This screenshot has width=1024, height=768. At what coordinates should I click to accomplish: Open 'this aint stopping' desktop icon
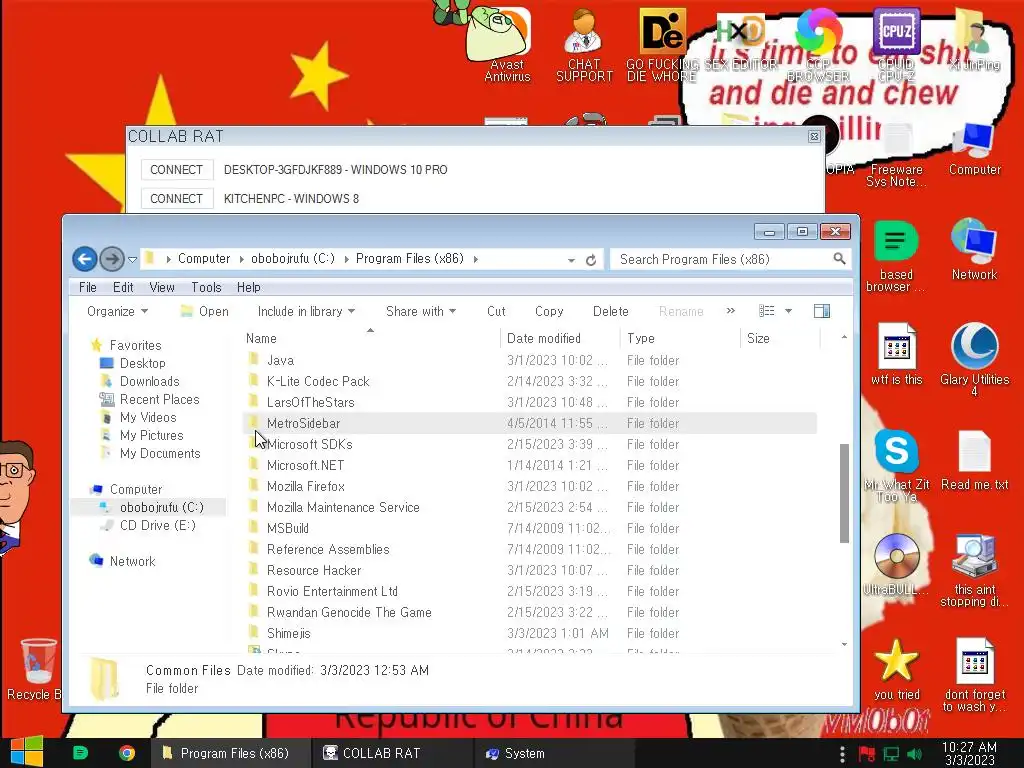click(x=974, y=571)
